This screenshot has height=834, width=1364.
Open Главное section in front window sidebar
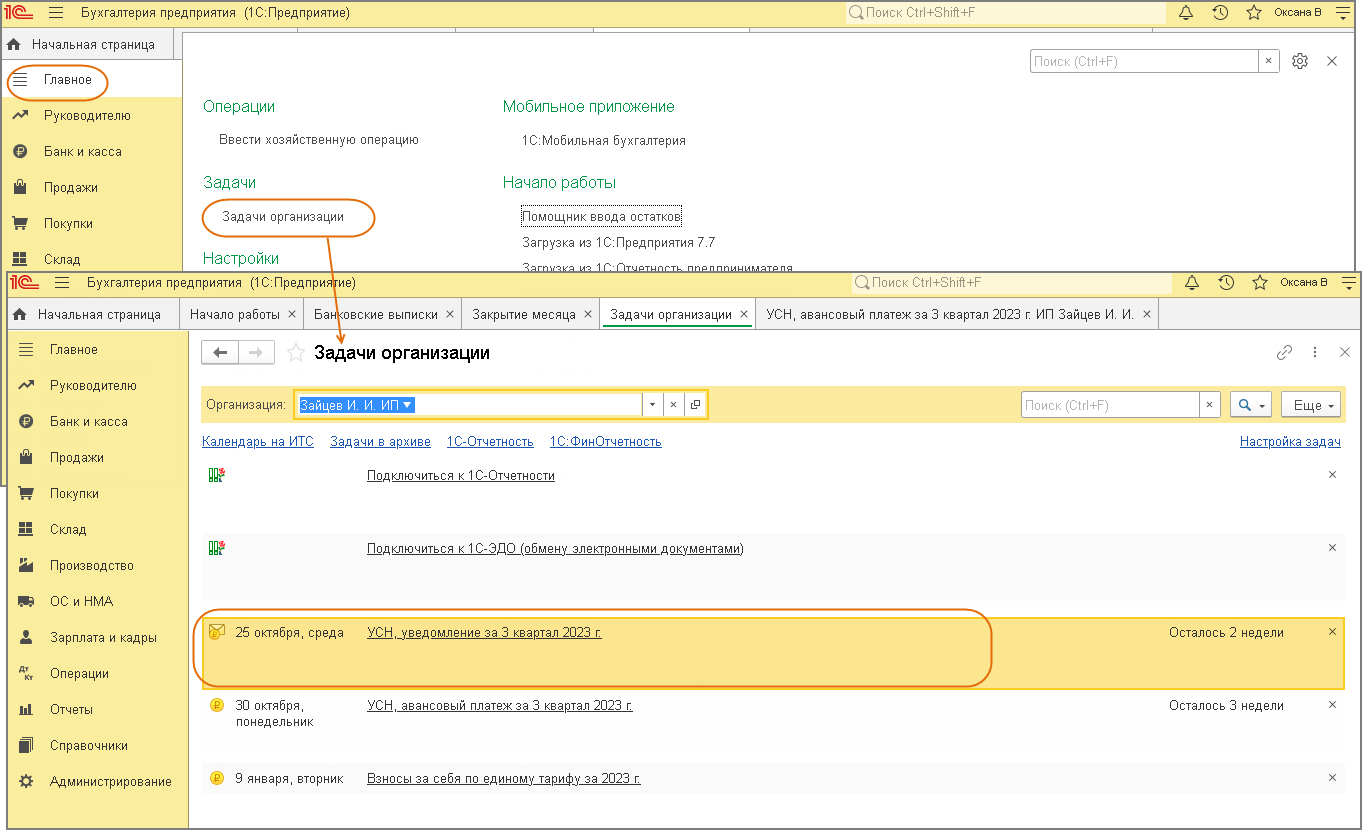tap(74, 350)
